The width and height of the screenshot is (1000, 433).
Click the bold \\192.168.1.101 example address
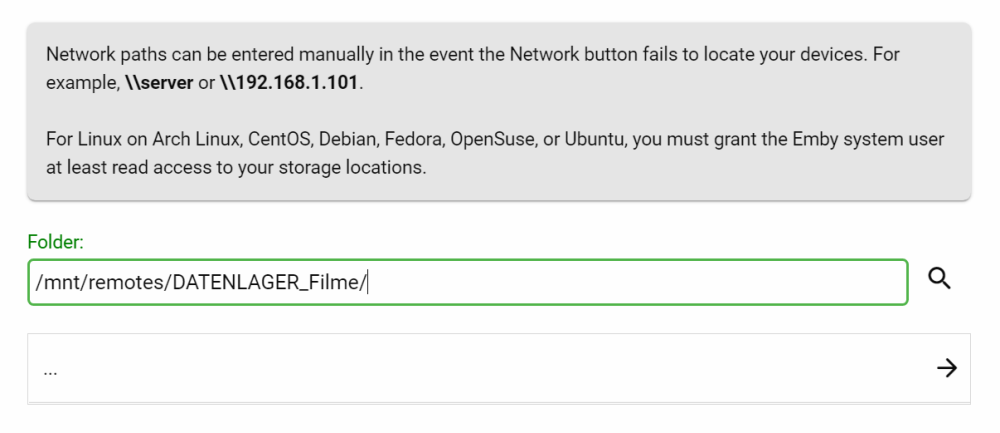[289, 84]
